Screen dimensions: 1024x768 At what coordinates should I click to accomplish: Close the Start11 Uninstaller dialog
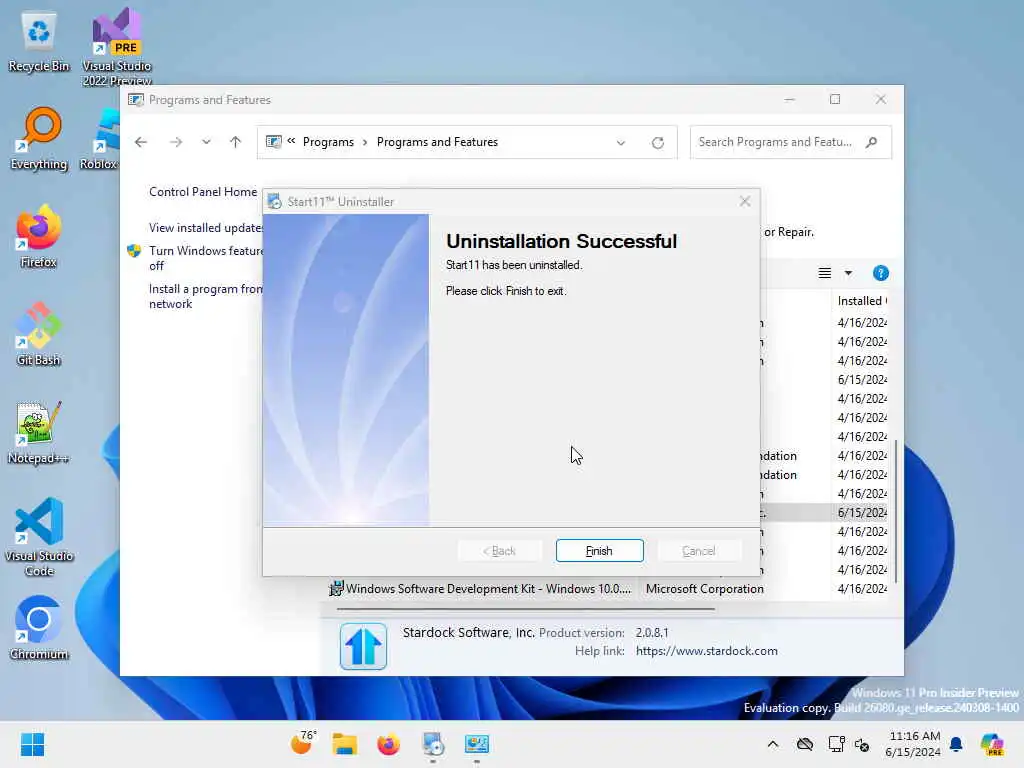744,201
